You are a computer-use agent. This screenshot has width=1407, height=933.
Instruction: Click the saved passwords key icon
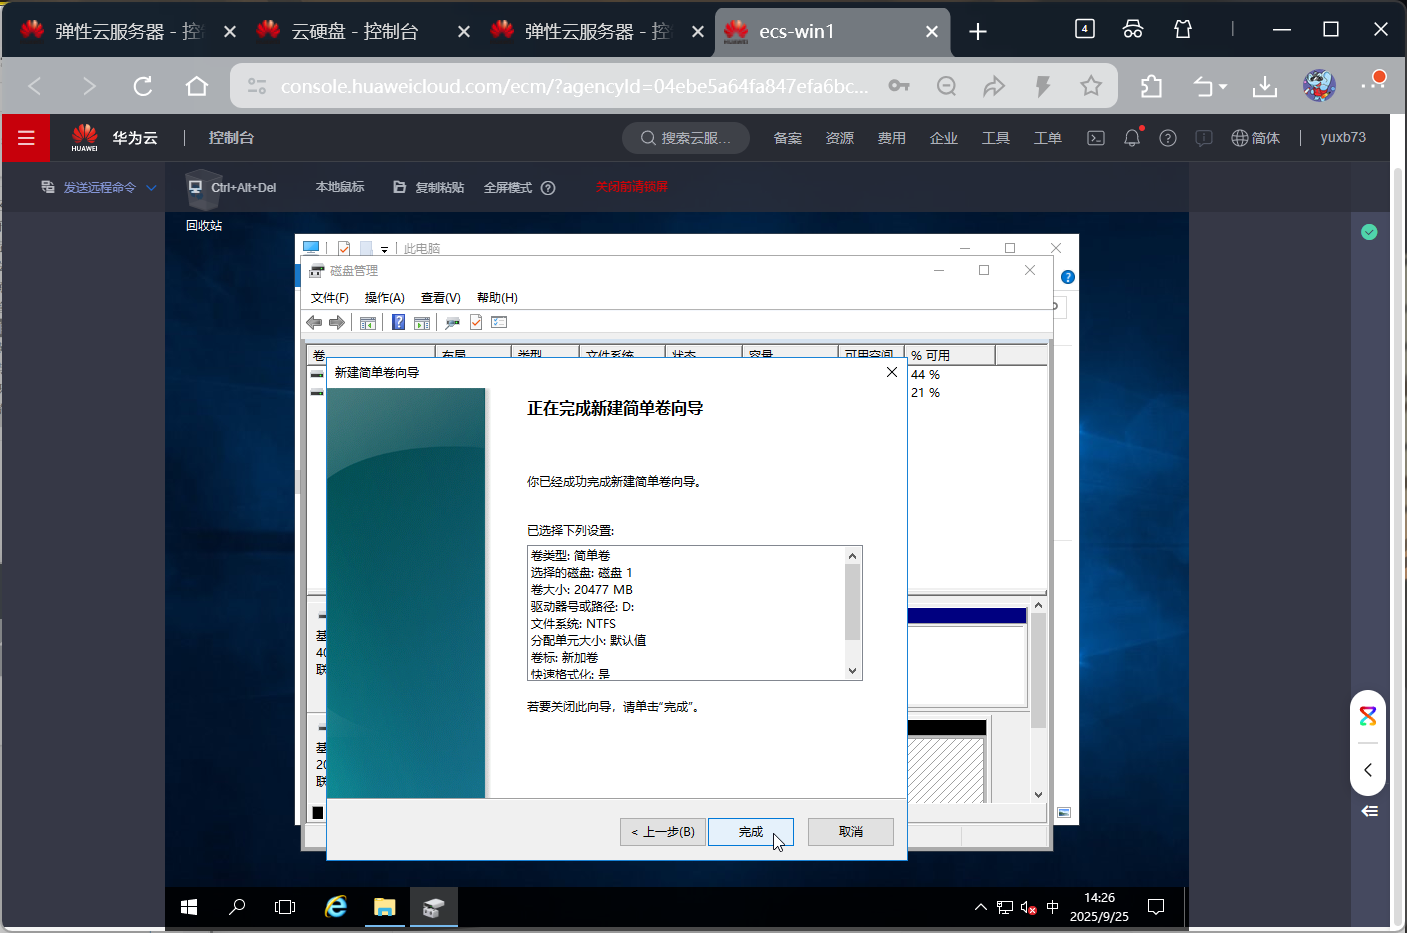click(x=899, y=86)
